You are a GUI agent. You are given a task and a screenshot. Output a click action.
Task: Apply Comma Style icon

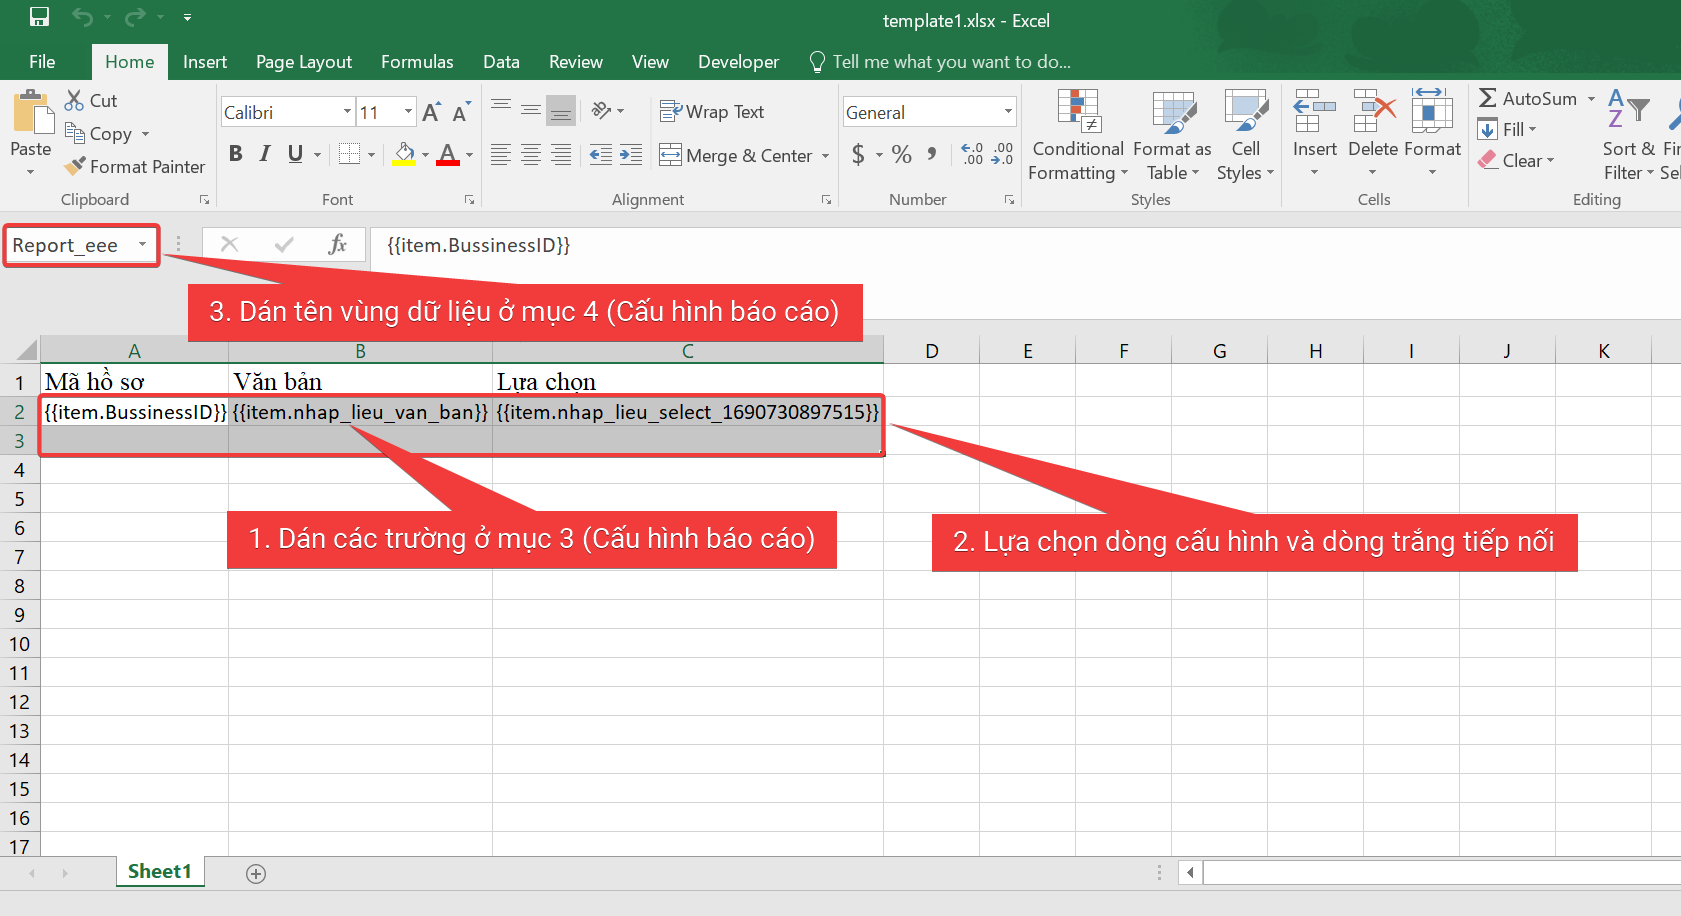tap(932, 154)
